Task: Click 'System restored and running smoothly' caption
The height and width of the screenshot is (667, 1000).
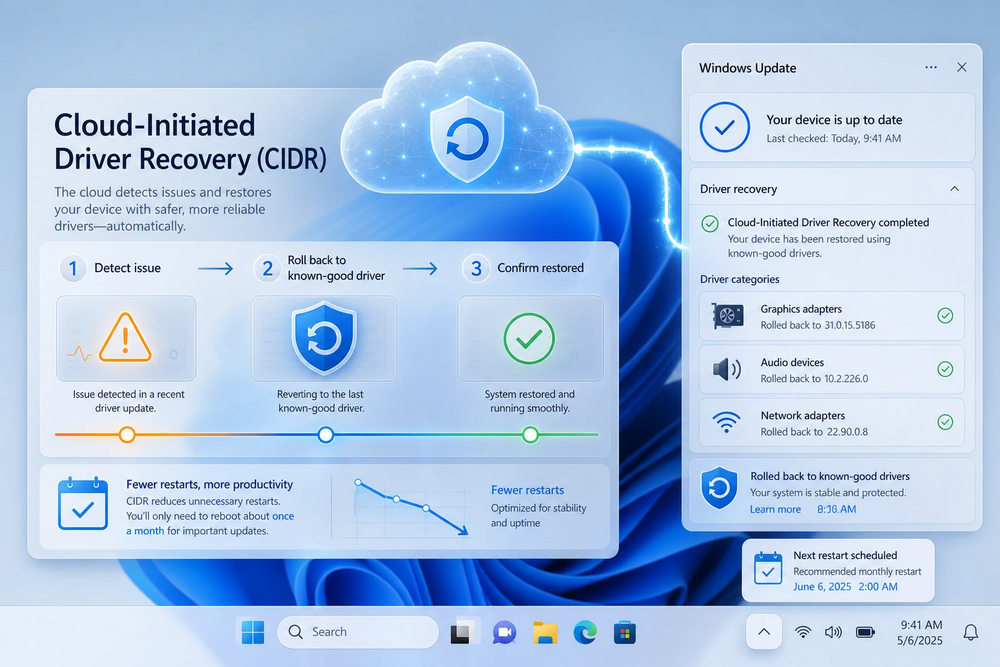Action: pyautogui.click(x=529, y=401)
